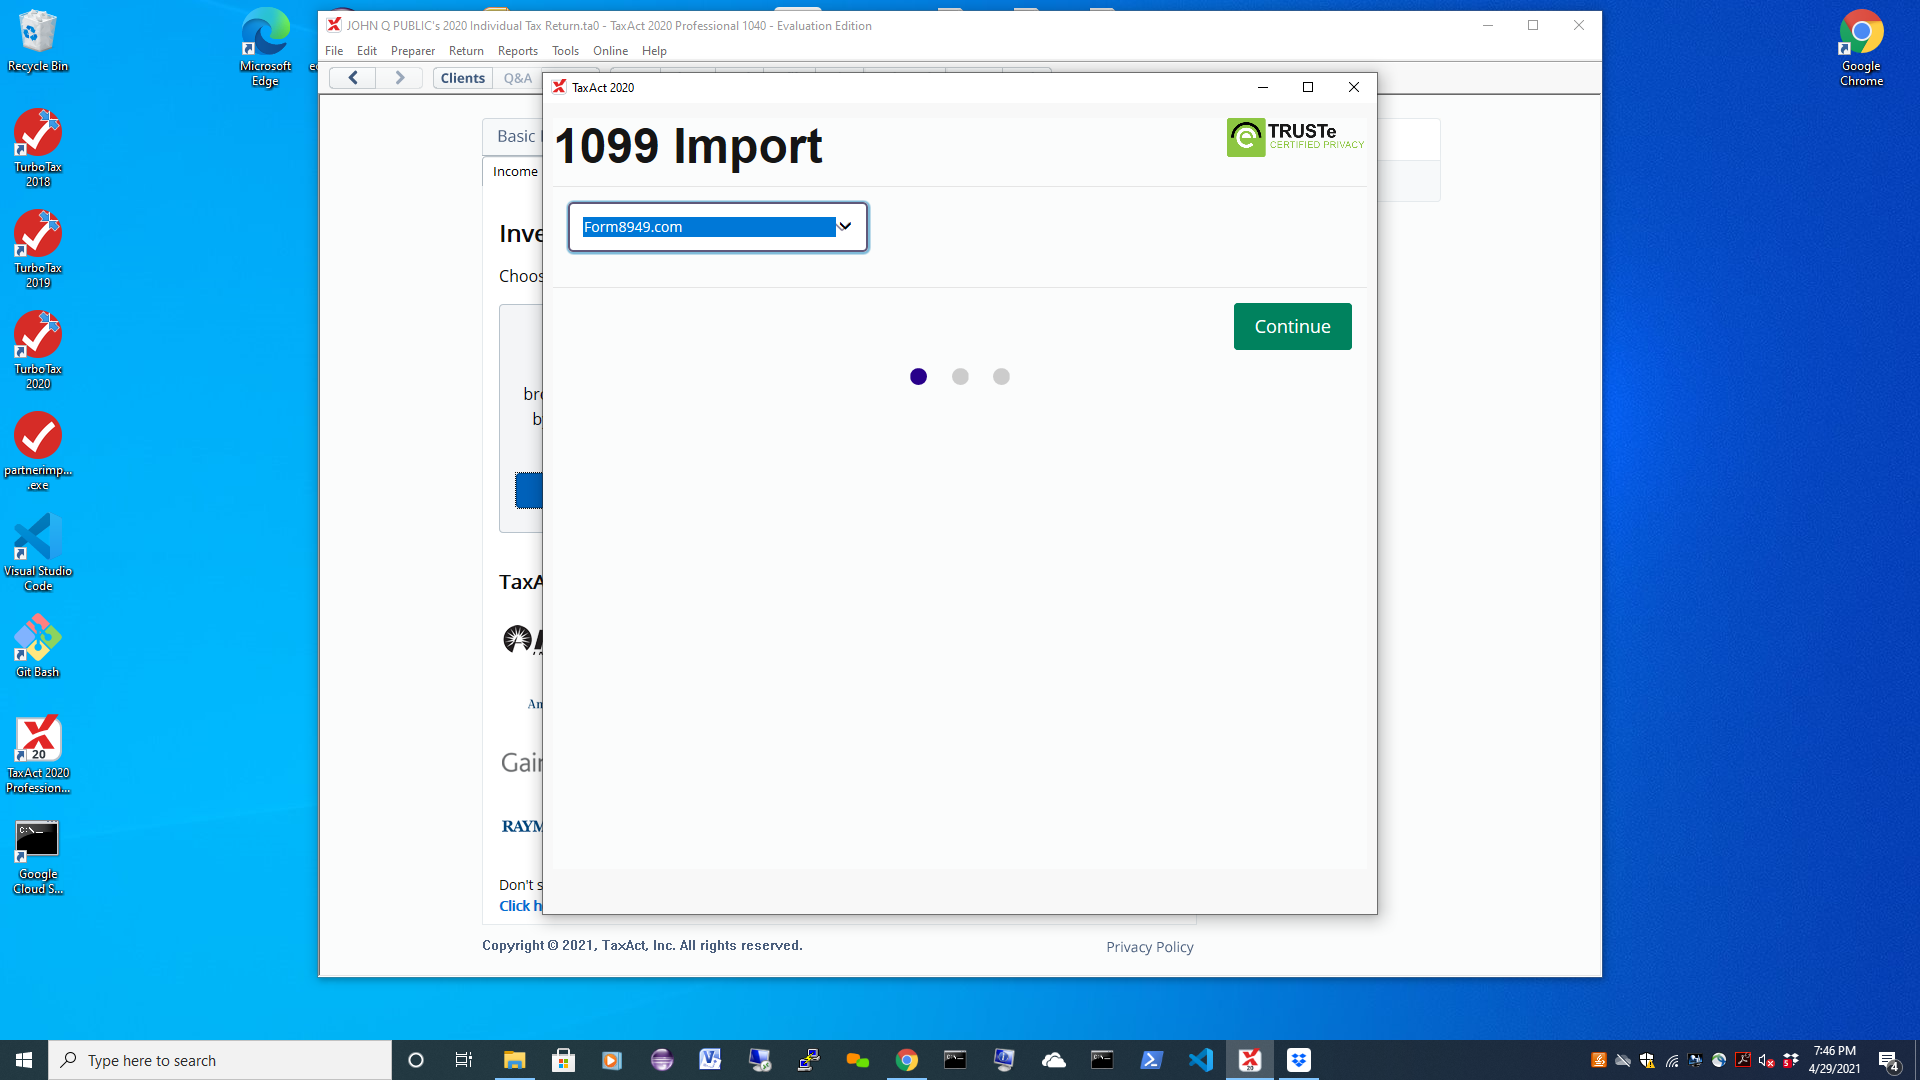This screenshot has width=1920, height=1080.
Task: Click the first loading progress dot
Action: coord(918,377)
